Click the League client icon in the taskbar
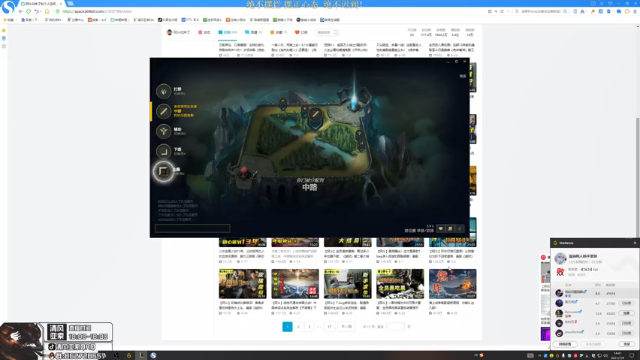The height and width of the screenshot is (360, 640). [x=141, y=356]
